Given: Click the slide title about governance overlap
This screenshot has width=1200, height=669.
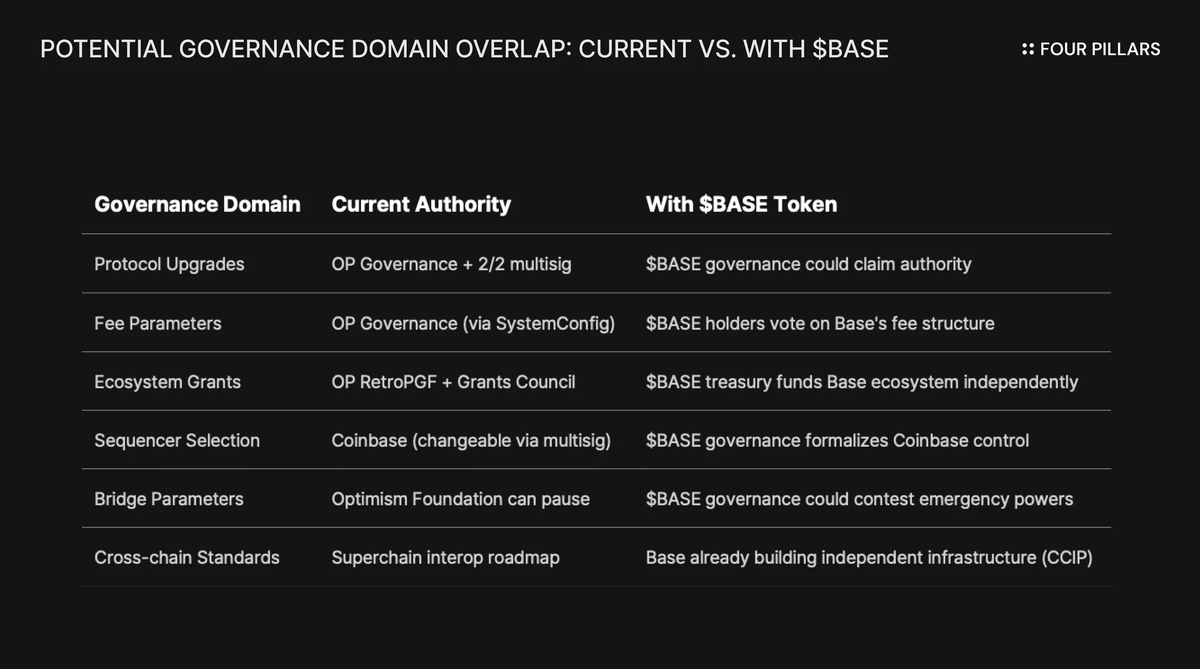Looking at the screenshot, I should (464, 49).
